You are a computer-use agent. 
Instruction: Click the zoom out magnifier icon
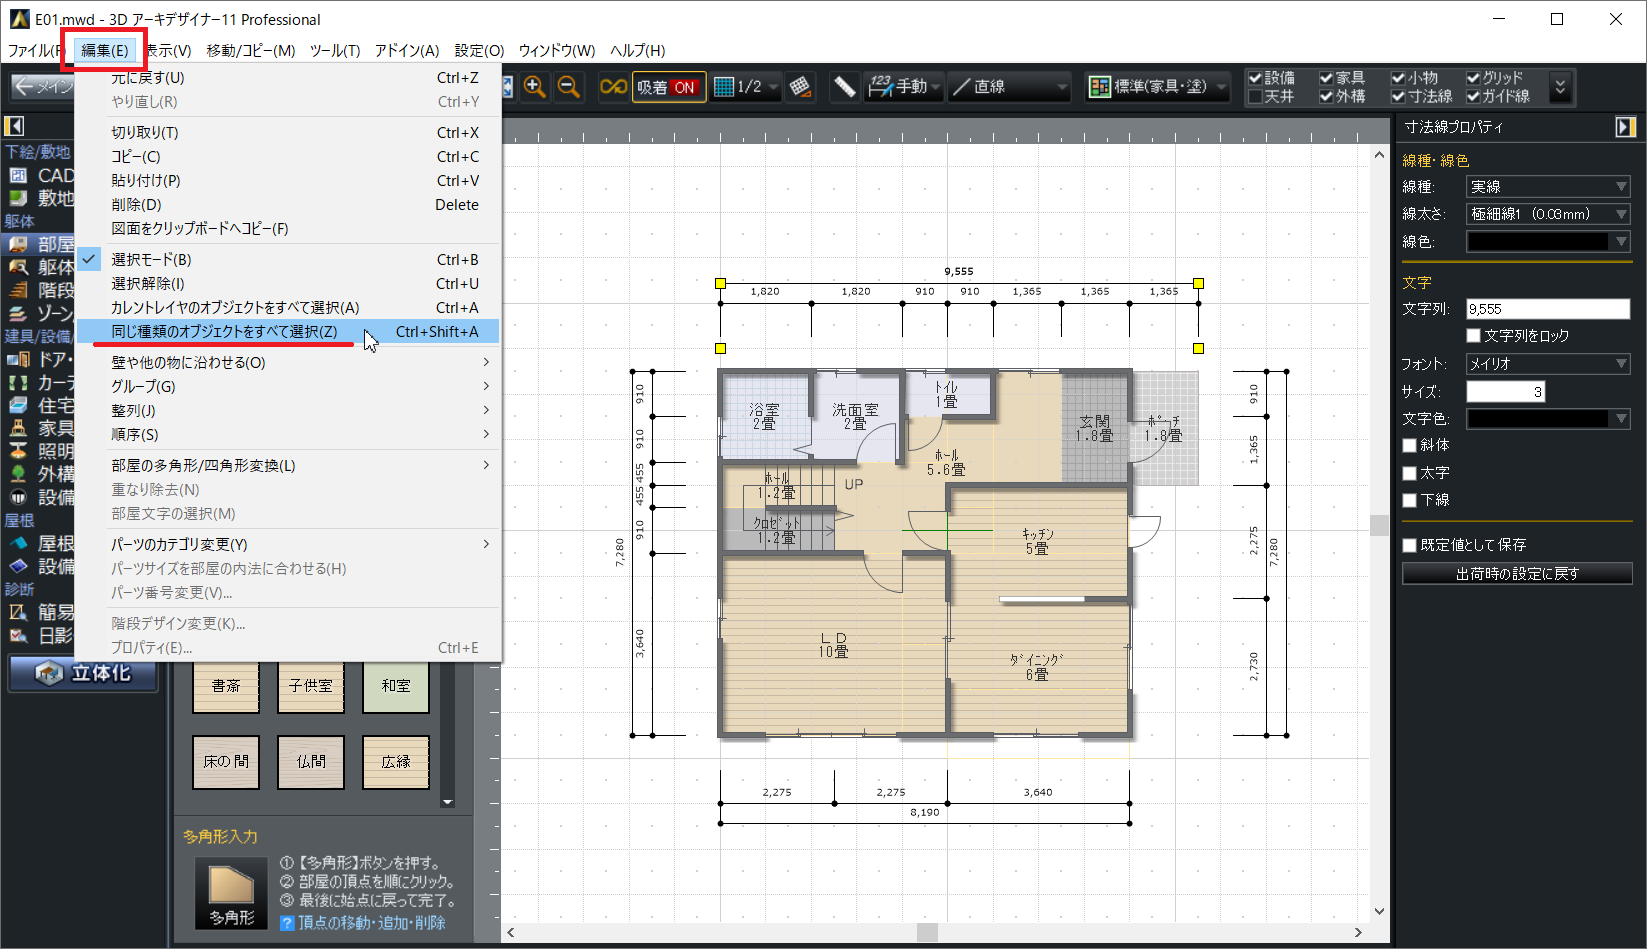click(568, 87)
